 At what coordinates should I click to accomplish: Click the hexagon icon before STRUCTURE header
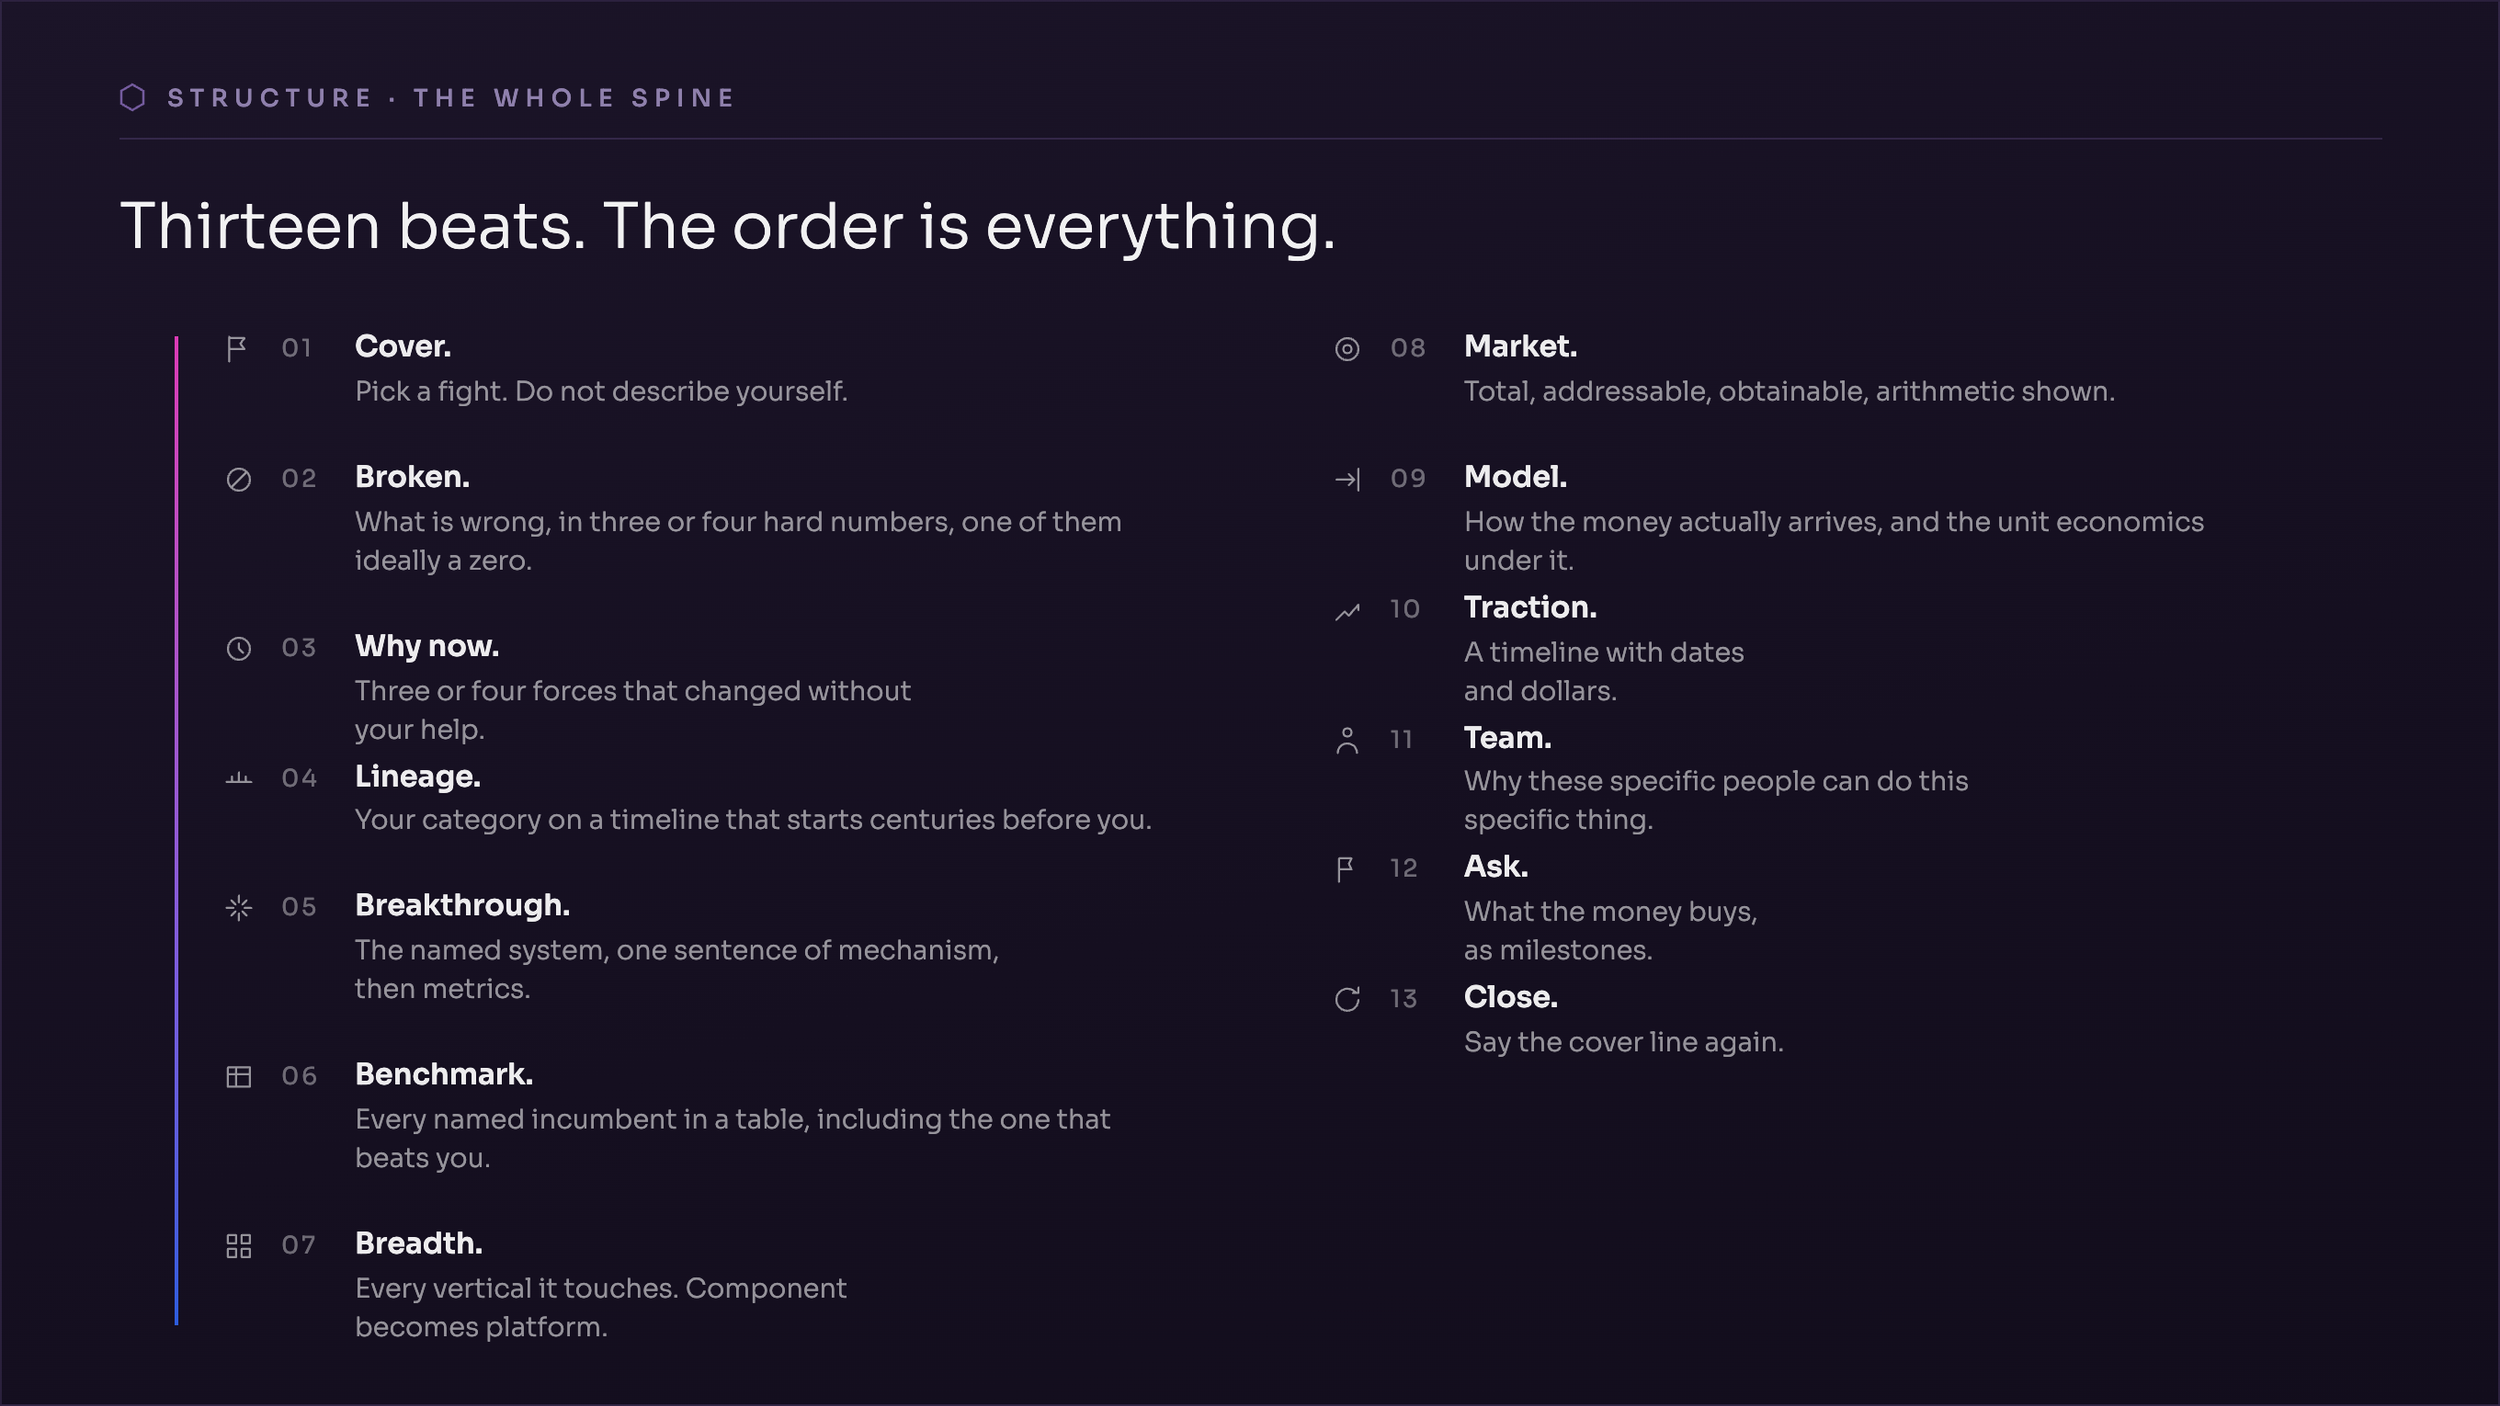point(133,97)
